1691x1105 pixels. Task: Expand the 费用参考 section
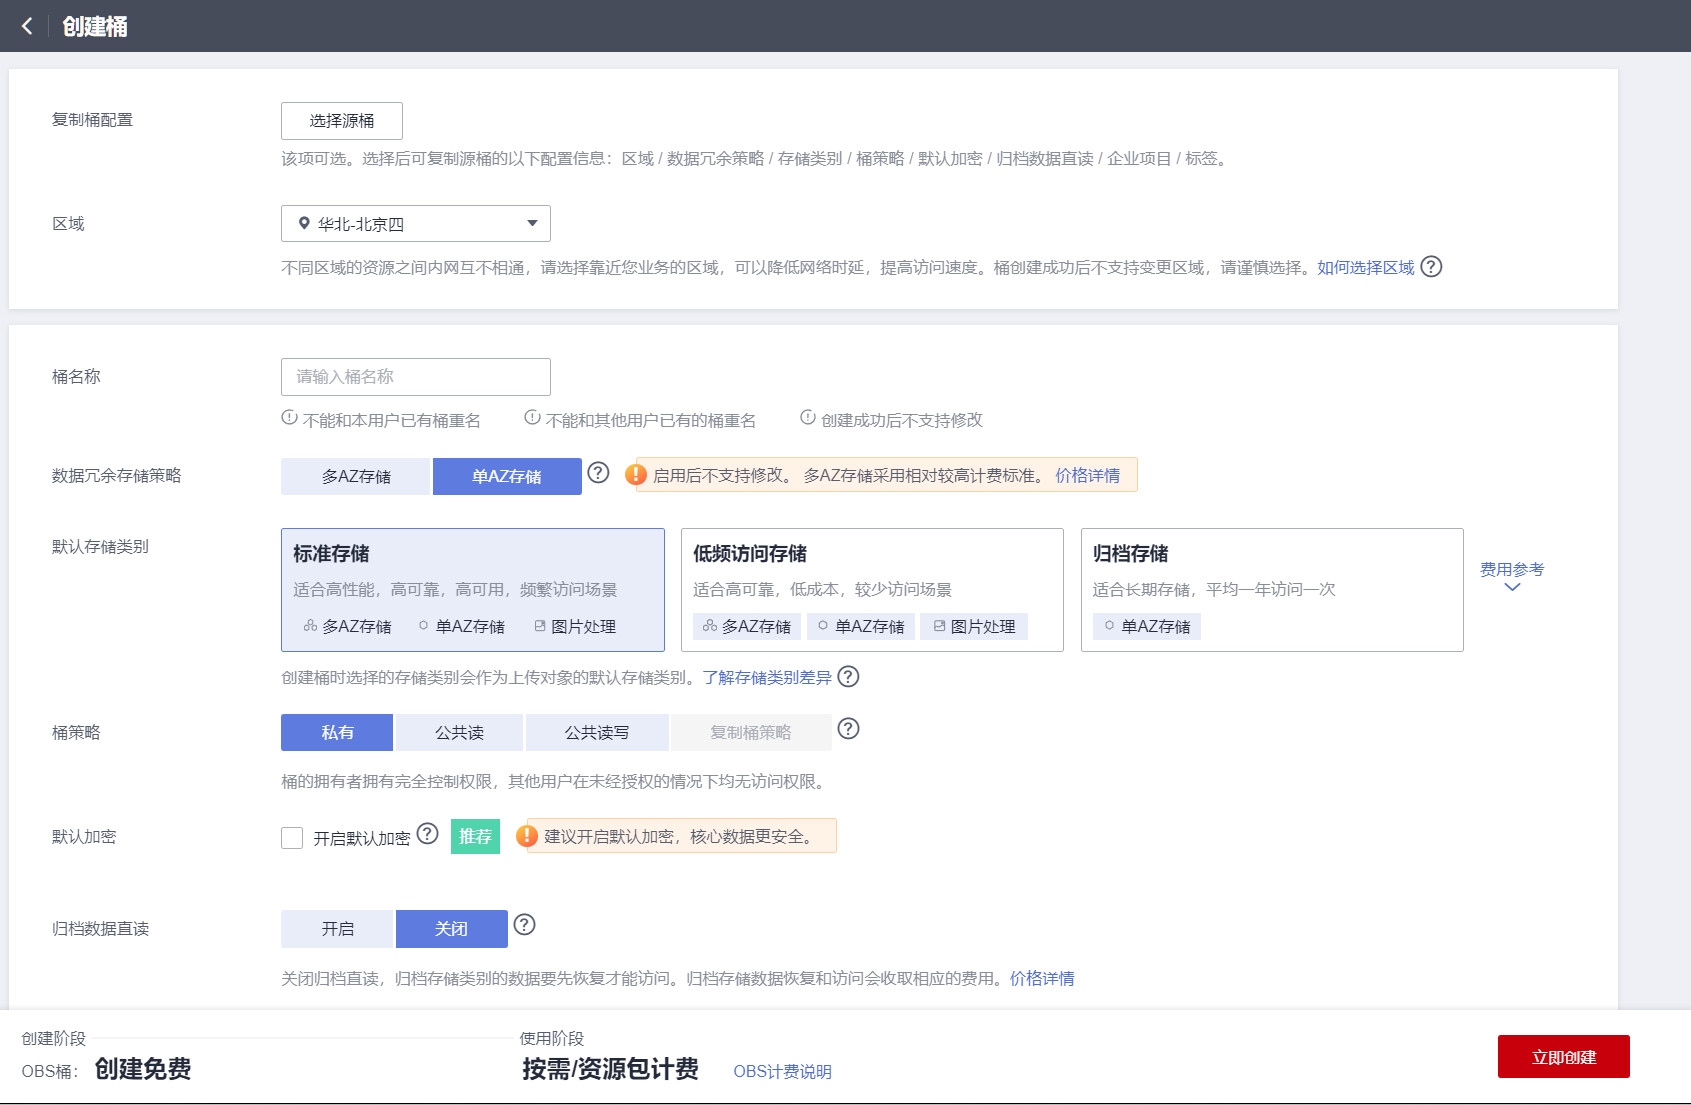click(x=1512, y=569)
